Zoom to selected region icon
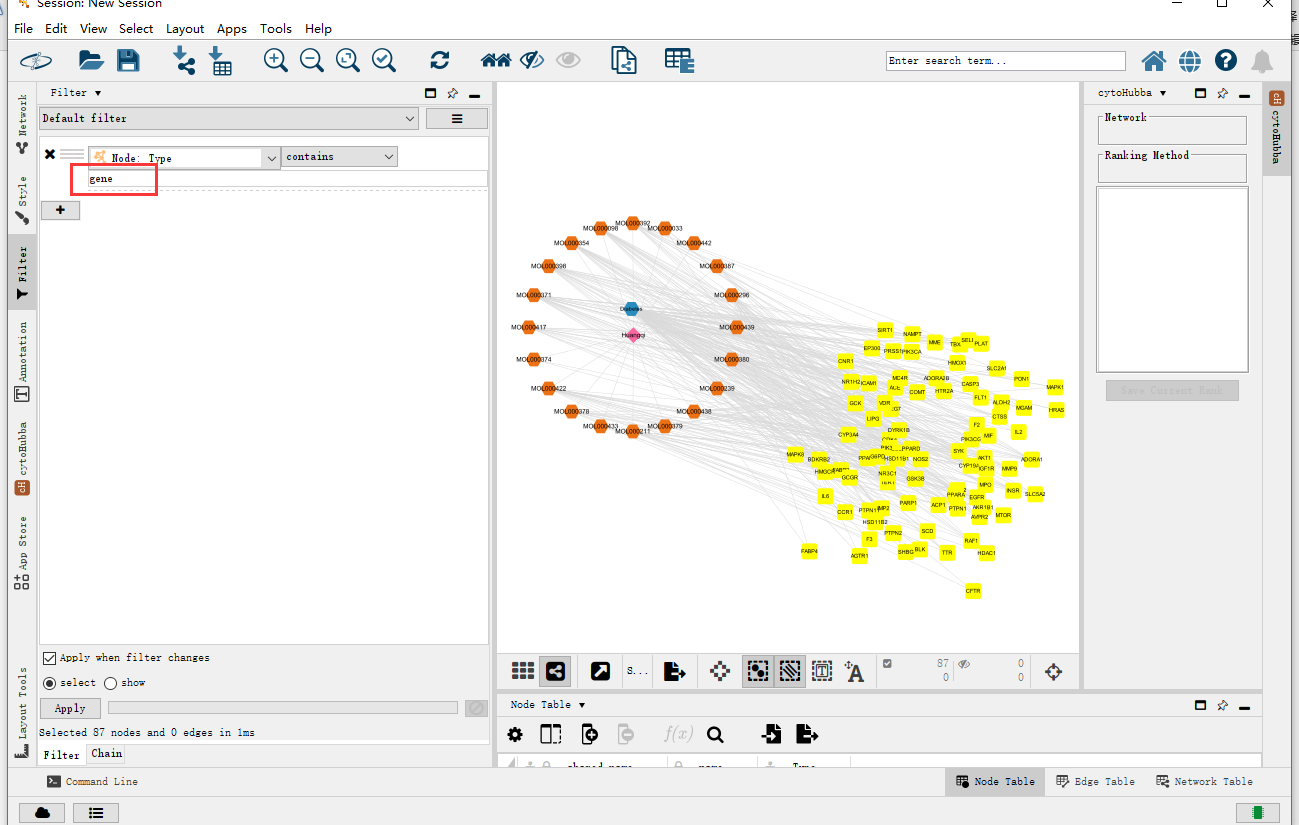1299x825 pixels. tap(384, 60)
